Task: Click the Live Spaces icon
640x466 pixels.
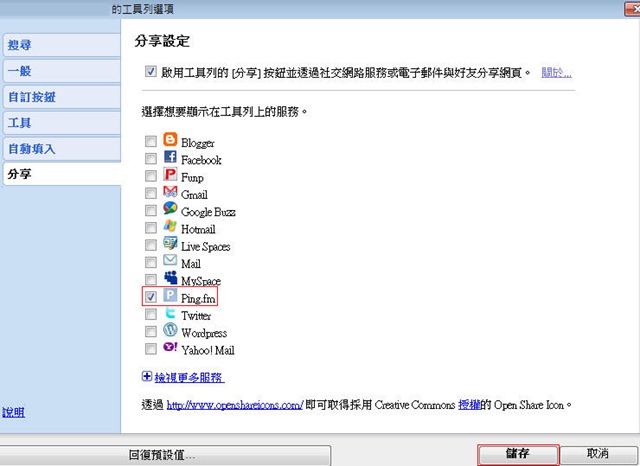Action: 170,243
